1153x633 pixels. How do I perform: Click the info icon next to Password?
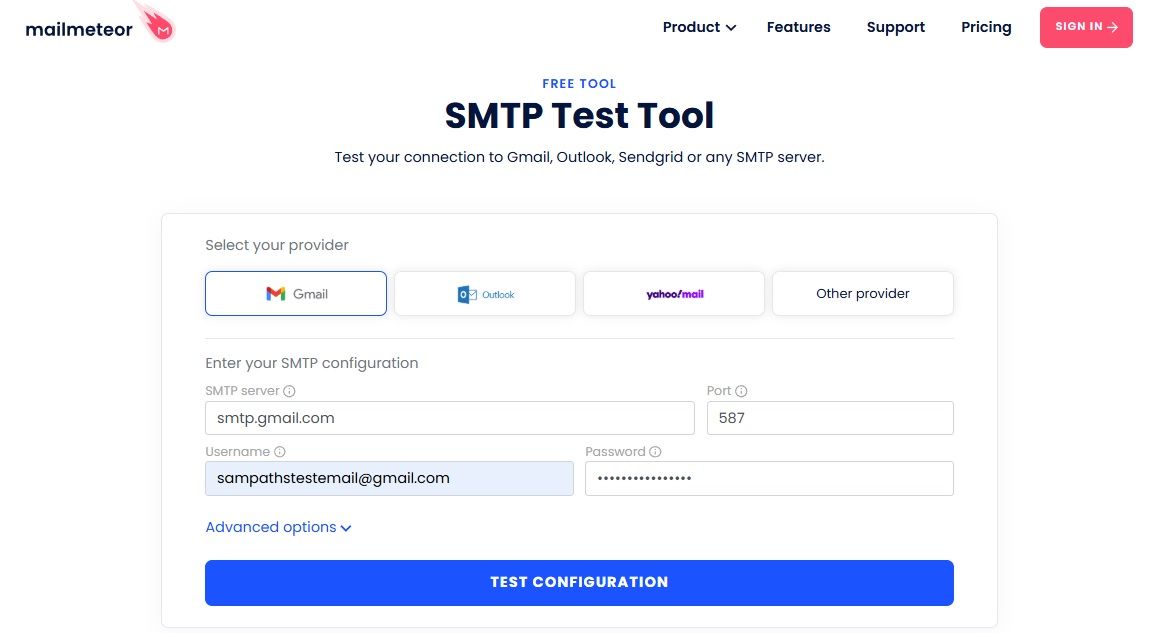[x=655, y=452]
